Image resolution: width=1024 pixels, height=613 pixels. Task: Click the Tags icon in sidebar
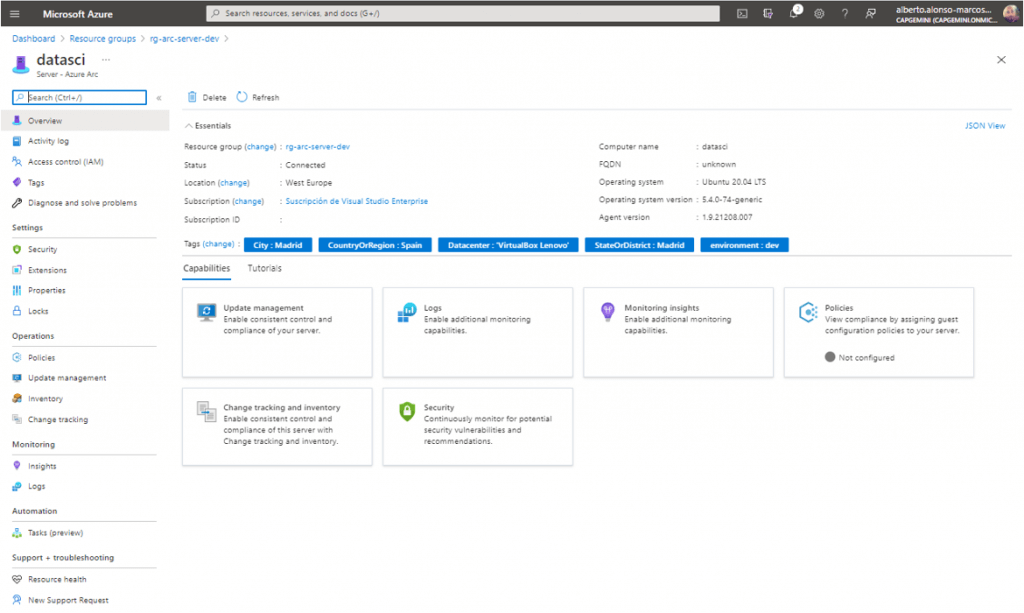(x=17, y=182)
